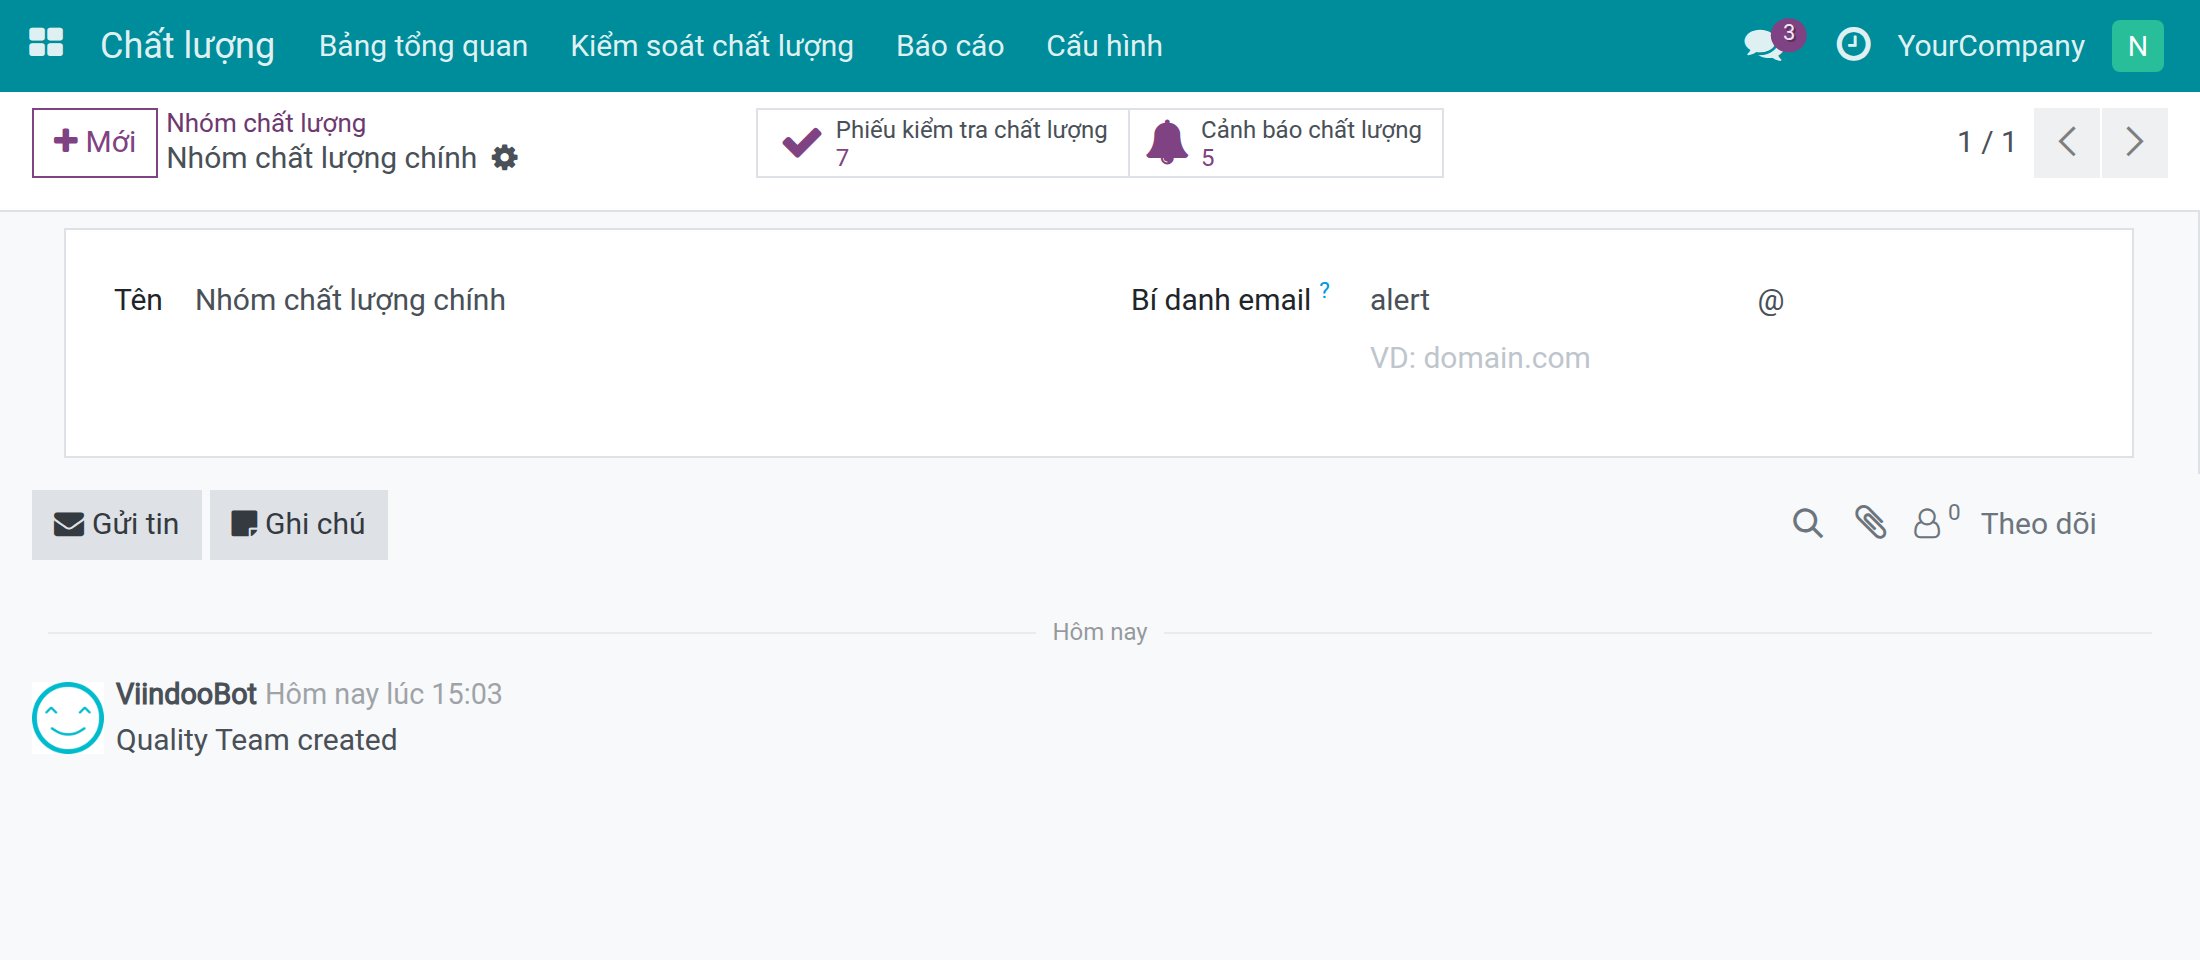This screenshot has width=2200, height=960.
Task: Open Cảnh báo chất lượng stat button
Action: tap(1286, 143)
